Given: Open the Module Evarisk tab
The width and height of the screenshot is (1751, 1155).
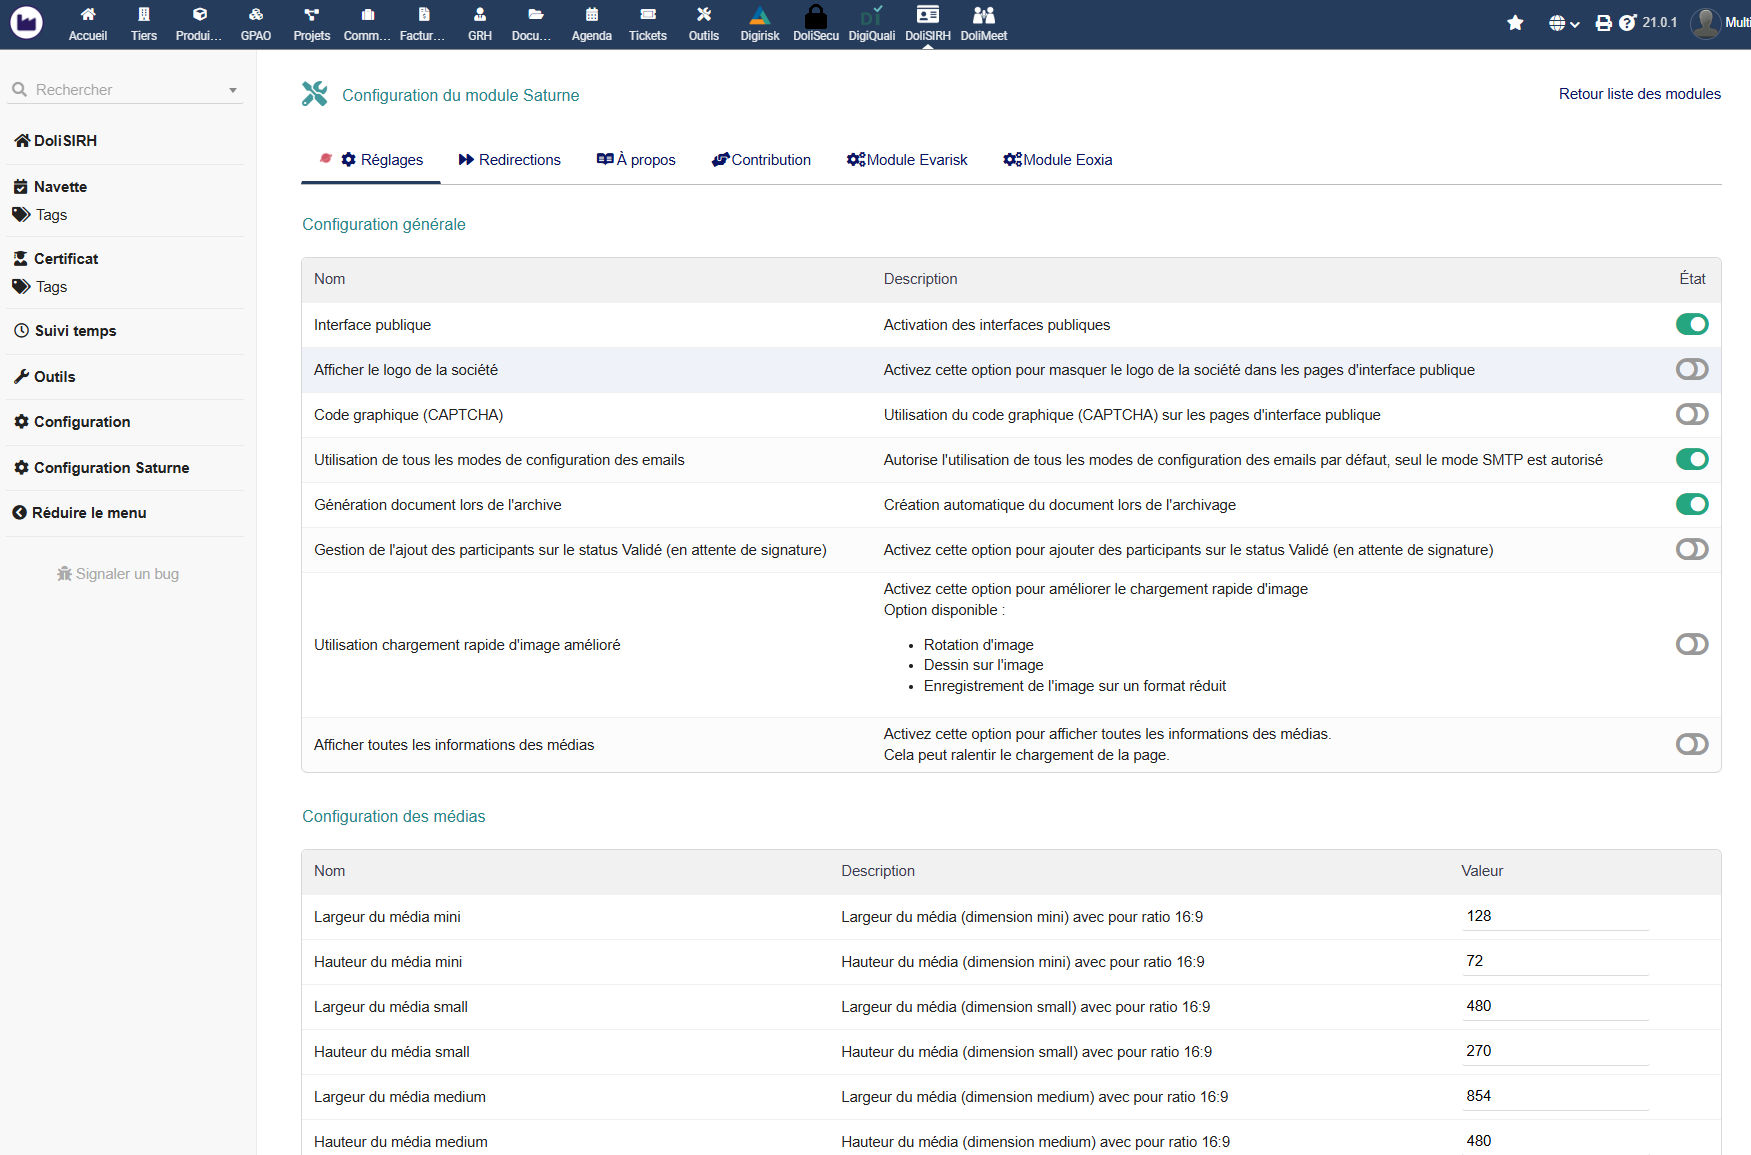Looking at the screenshot, I should 907,160.
